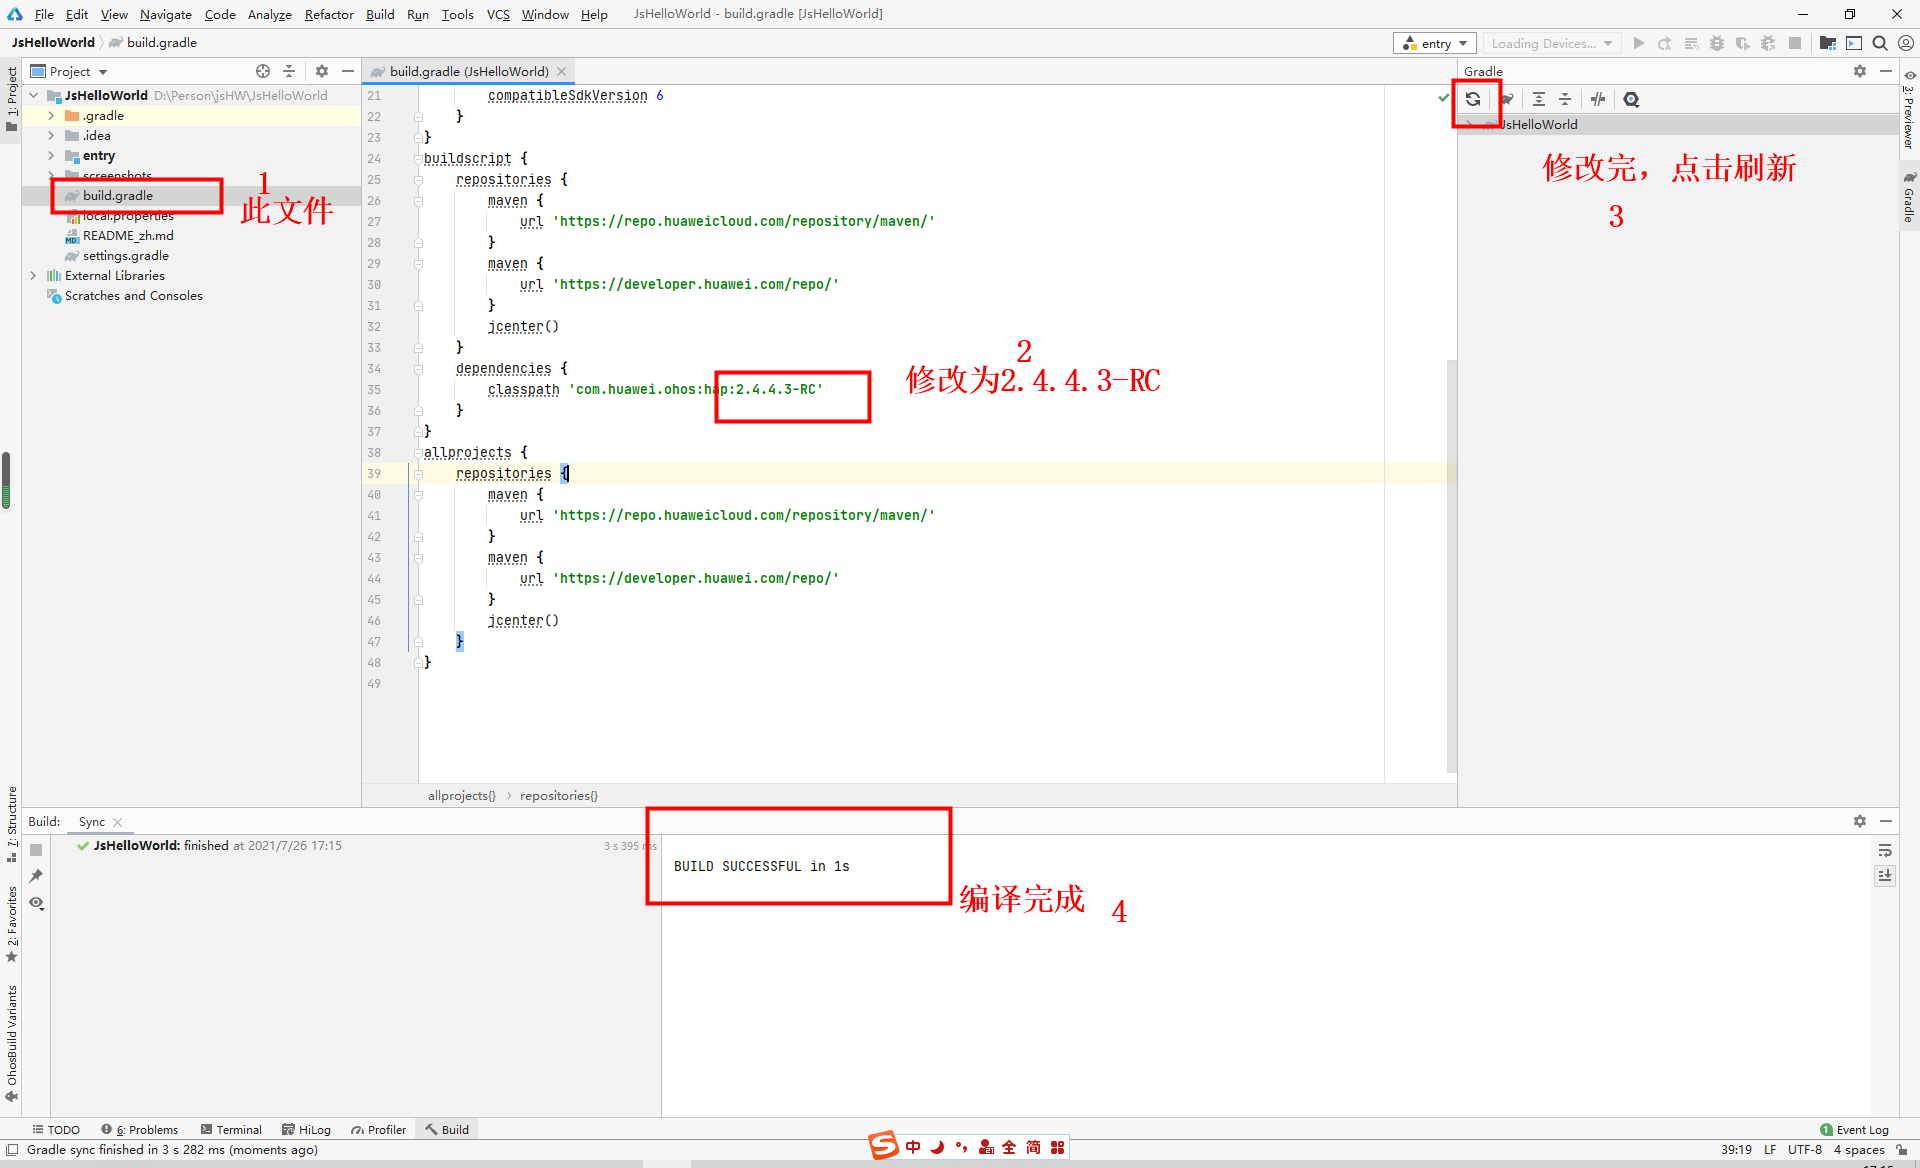Hide the Project panel
Viewport: 1920px width, 1168px height.
click(348, 71)
